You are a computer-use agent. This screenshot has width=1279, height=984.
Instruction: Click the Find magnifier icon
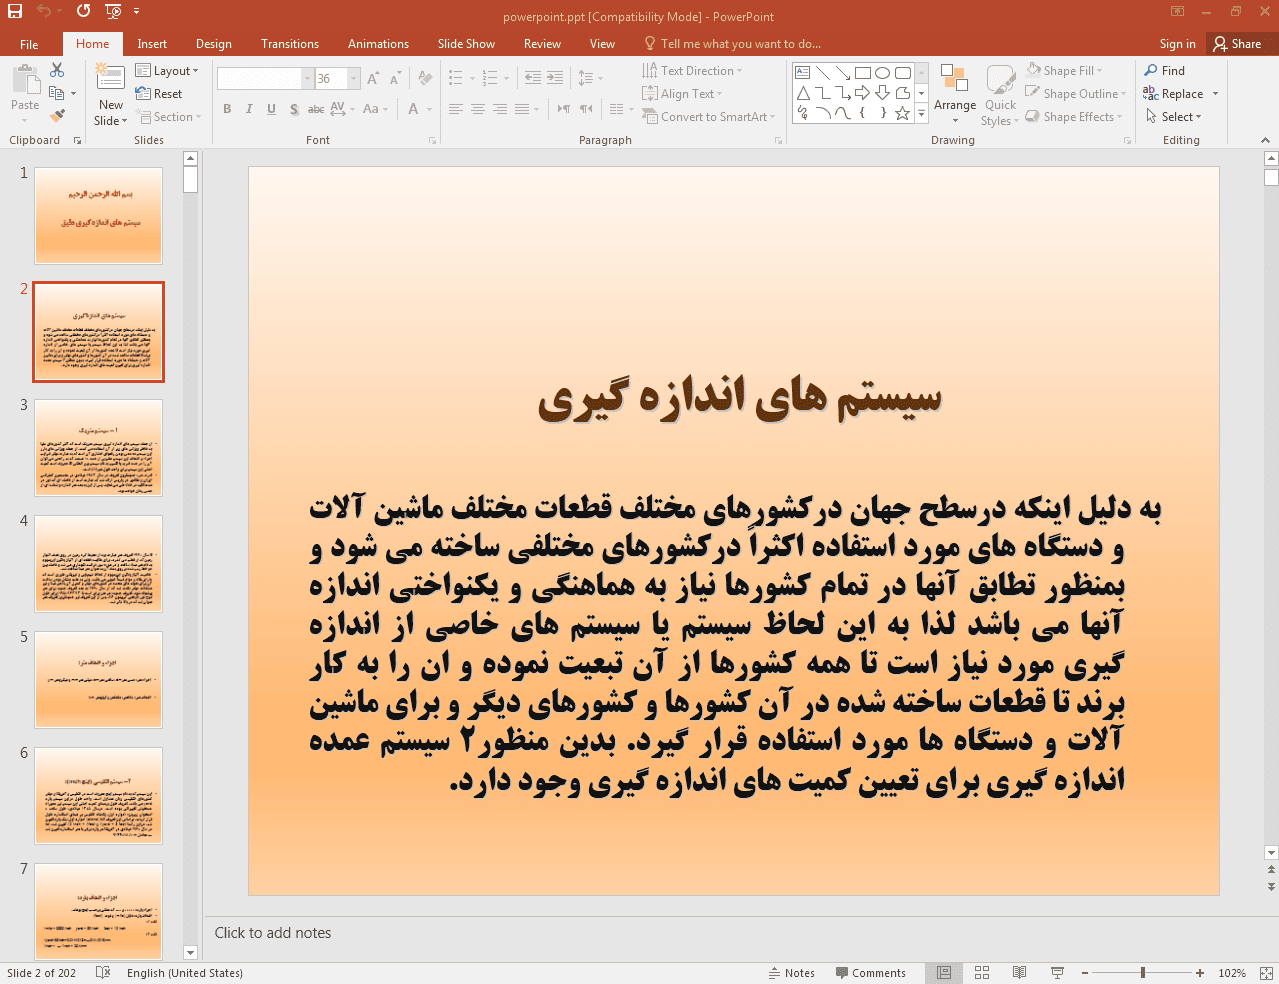[1151, 71]
